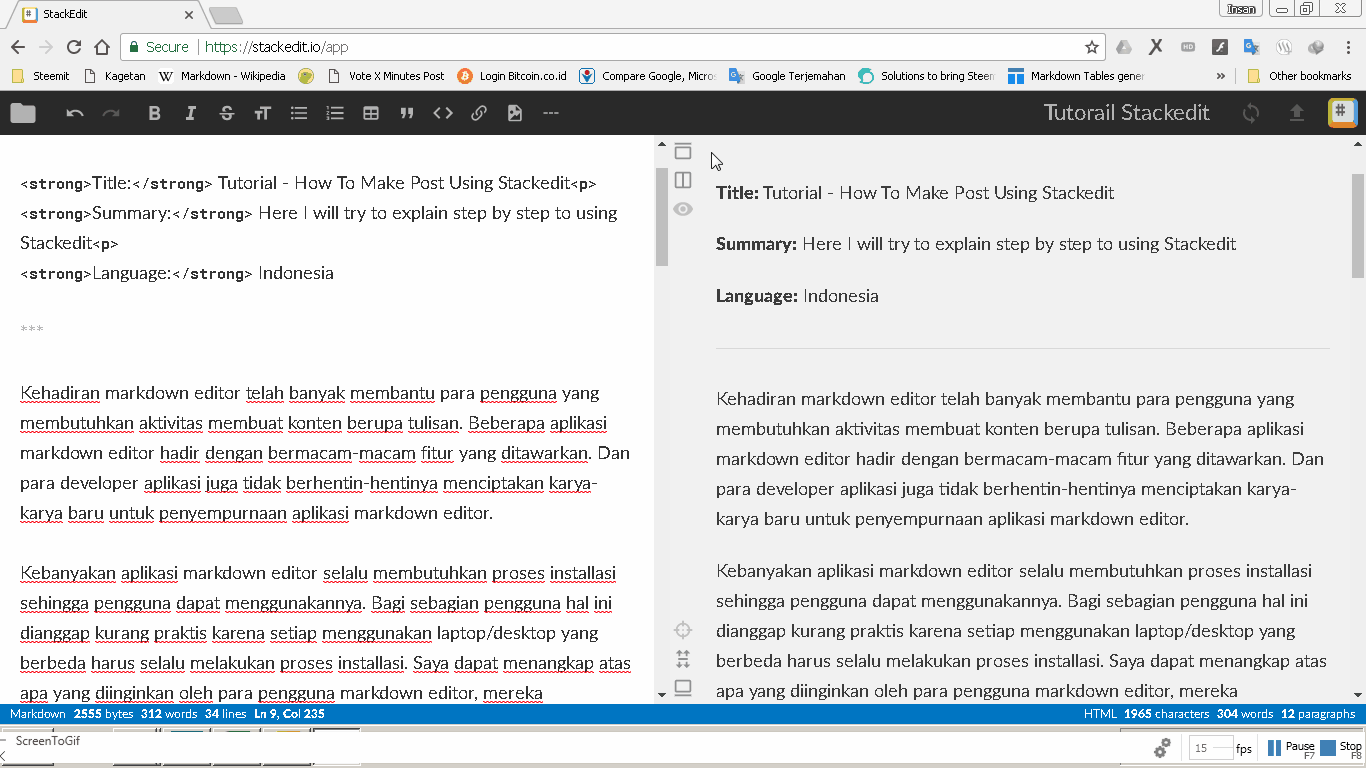Open the Google Translate extension
Image resolution: width=1366 pixels, height=768 pixels.
(x=1252, y=47)
